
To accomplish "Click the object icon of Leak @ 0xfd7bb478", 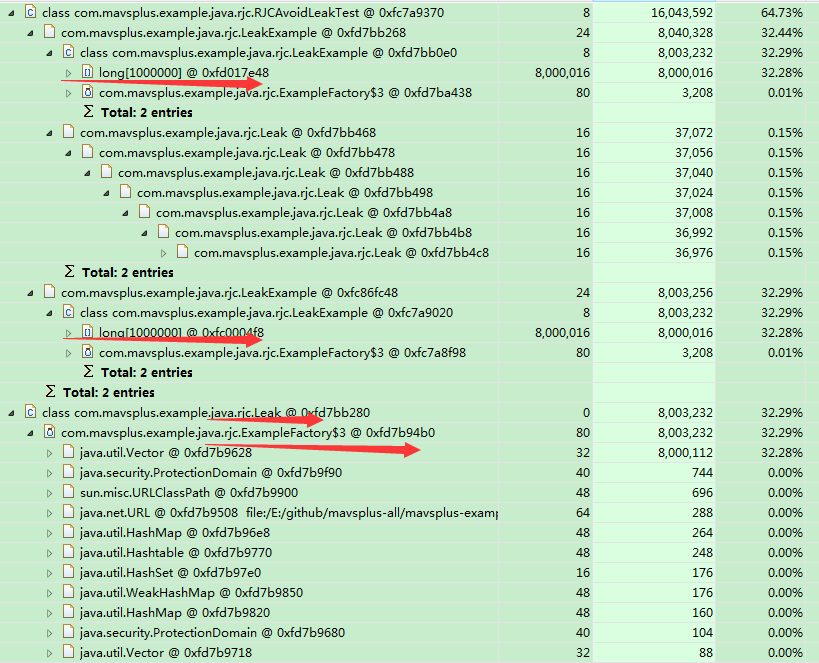I will click(88, 152).
